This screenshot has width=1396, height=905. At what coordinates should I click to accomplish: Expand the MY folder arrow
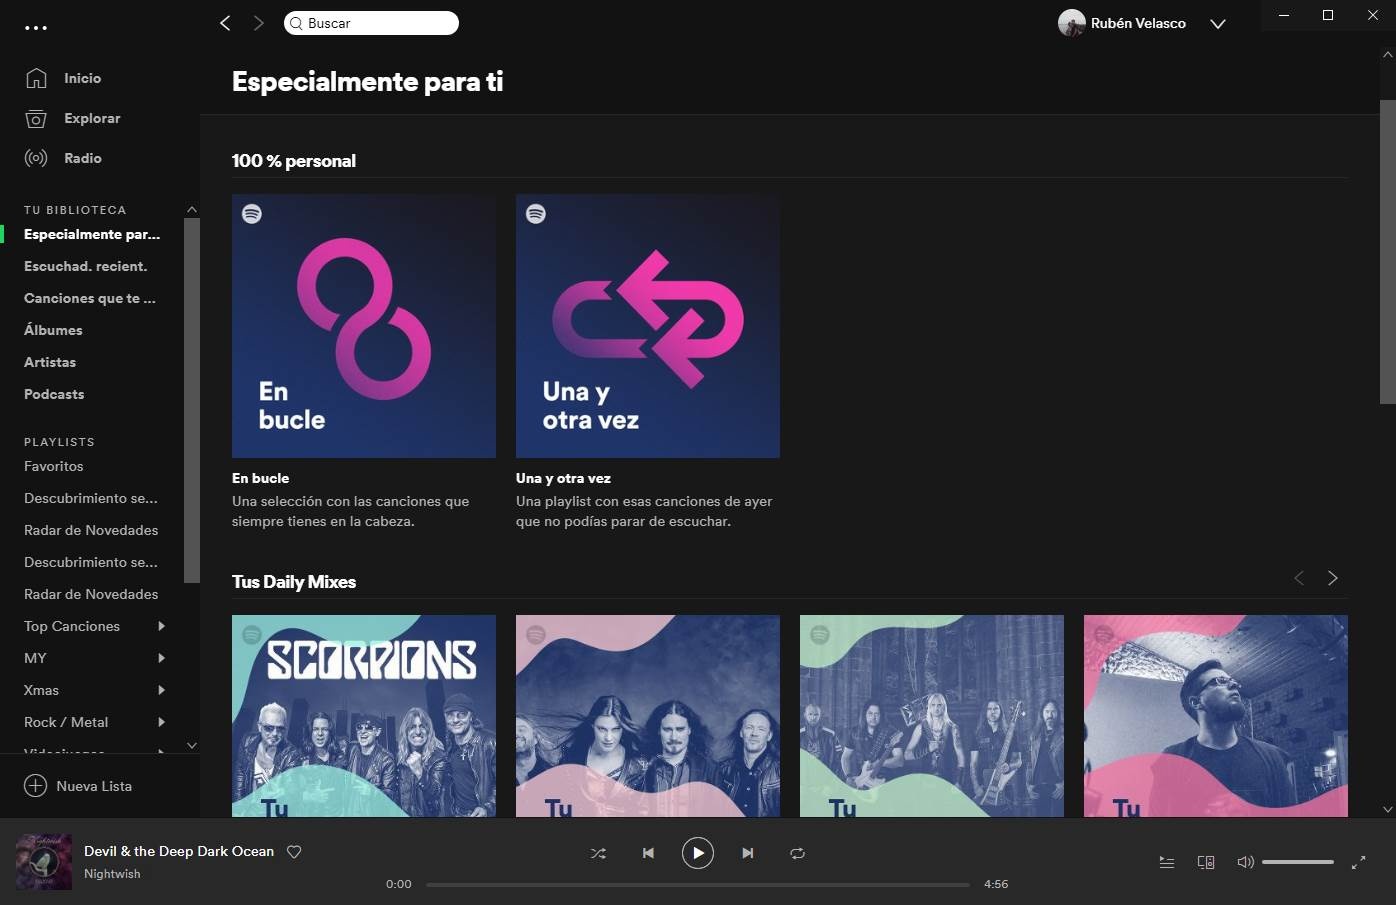pos(162,658)
